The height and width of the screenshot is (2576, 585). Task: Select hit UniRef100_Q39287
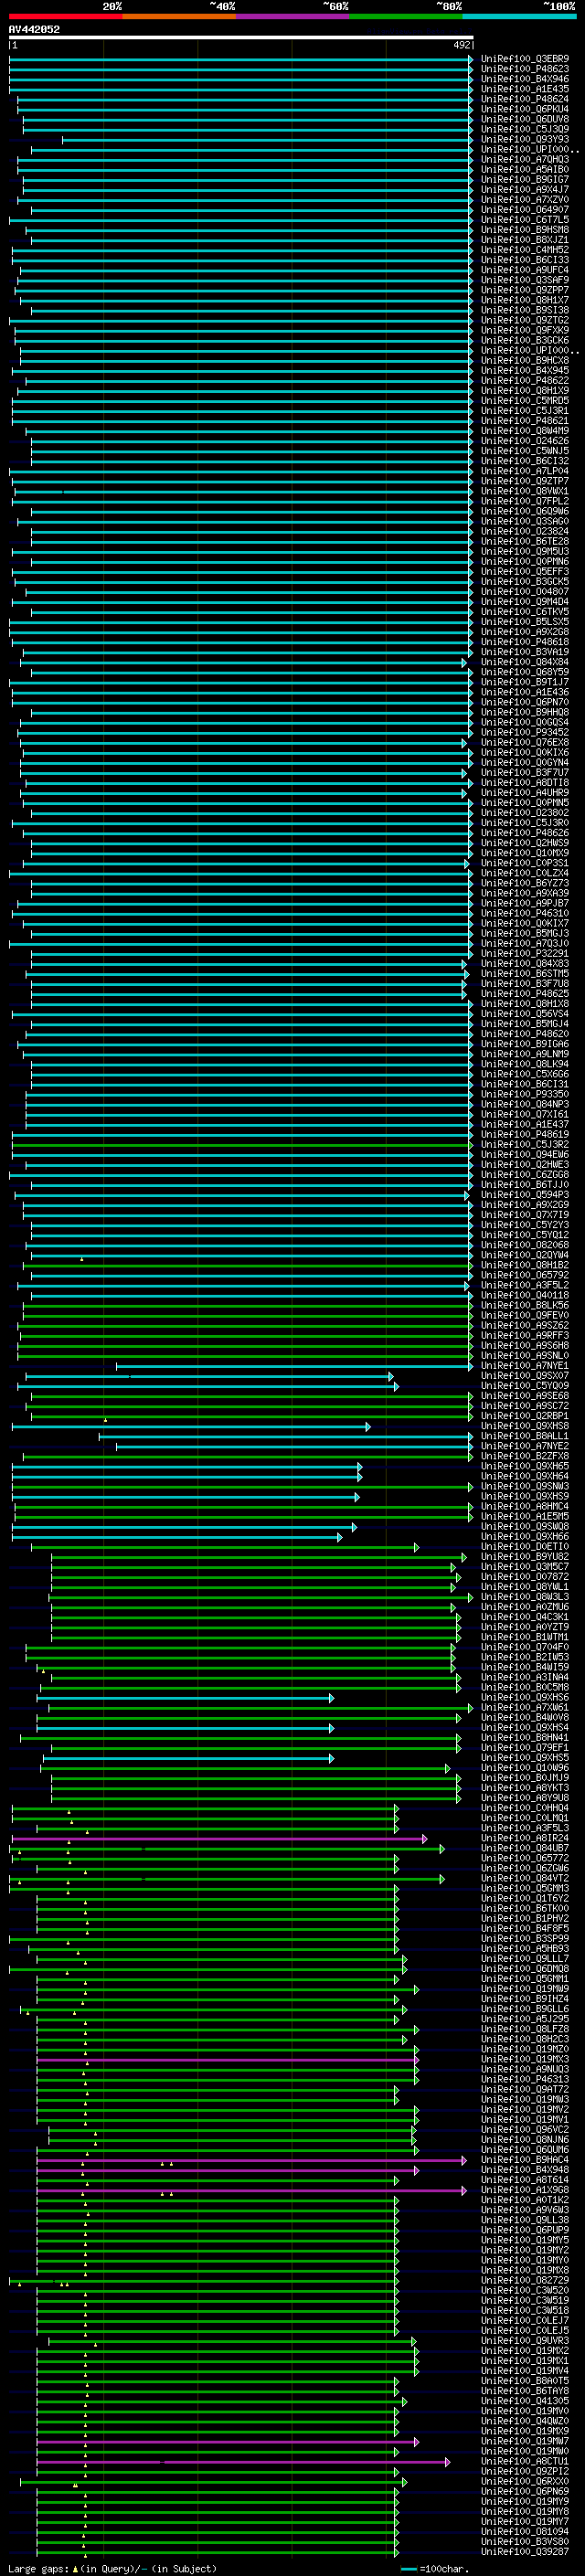point(525,2554)
